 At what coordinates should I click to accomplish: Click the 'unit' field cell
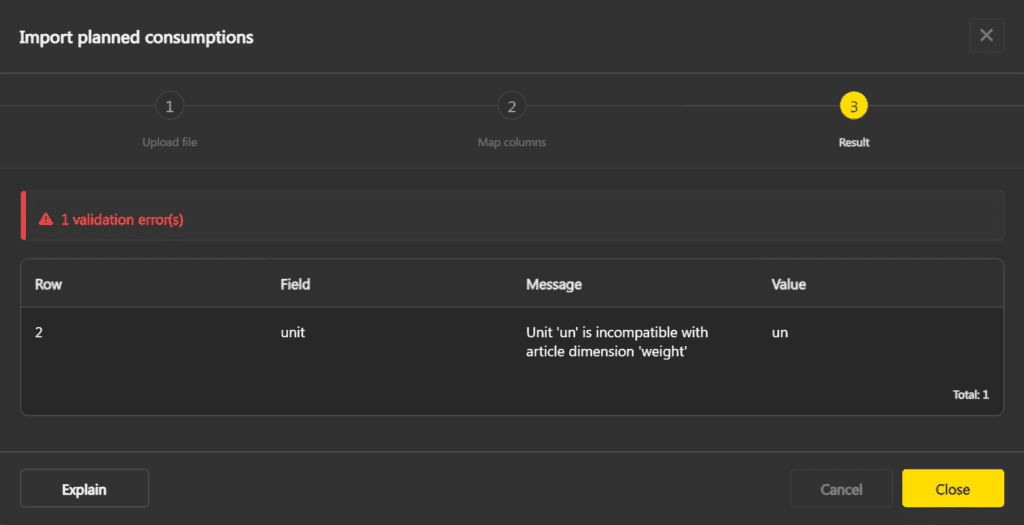tap(292, 332)
